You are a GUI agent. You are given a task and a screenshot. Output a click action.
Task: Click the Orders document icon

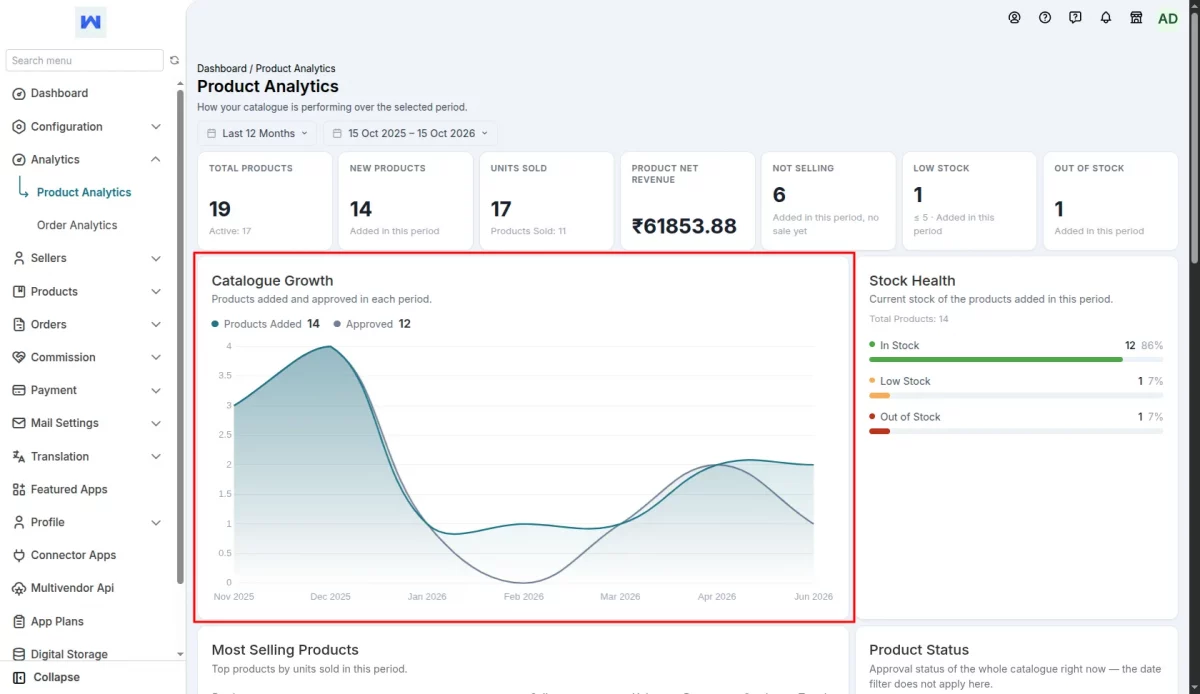coord(19,325)
